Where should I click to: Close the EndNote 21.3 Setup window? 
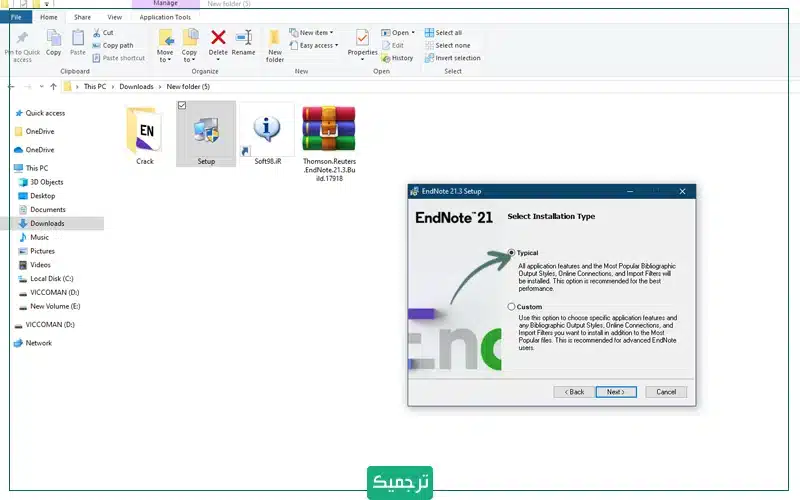coord(682,191)
